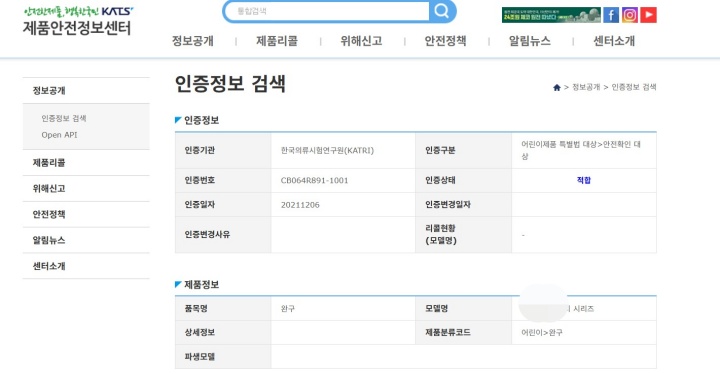Click the green promotional banner

pyautogui.click(x=551, y=15)
